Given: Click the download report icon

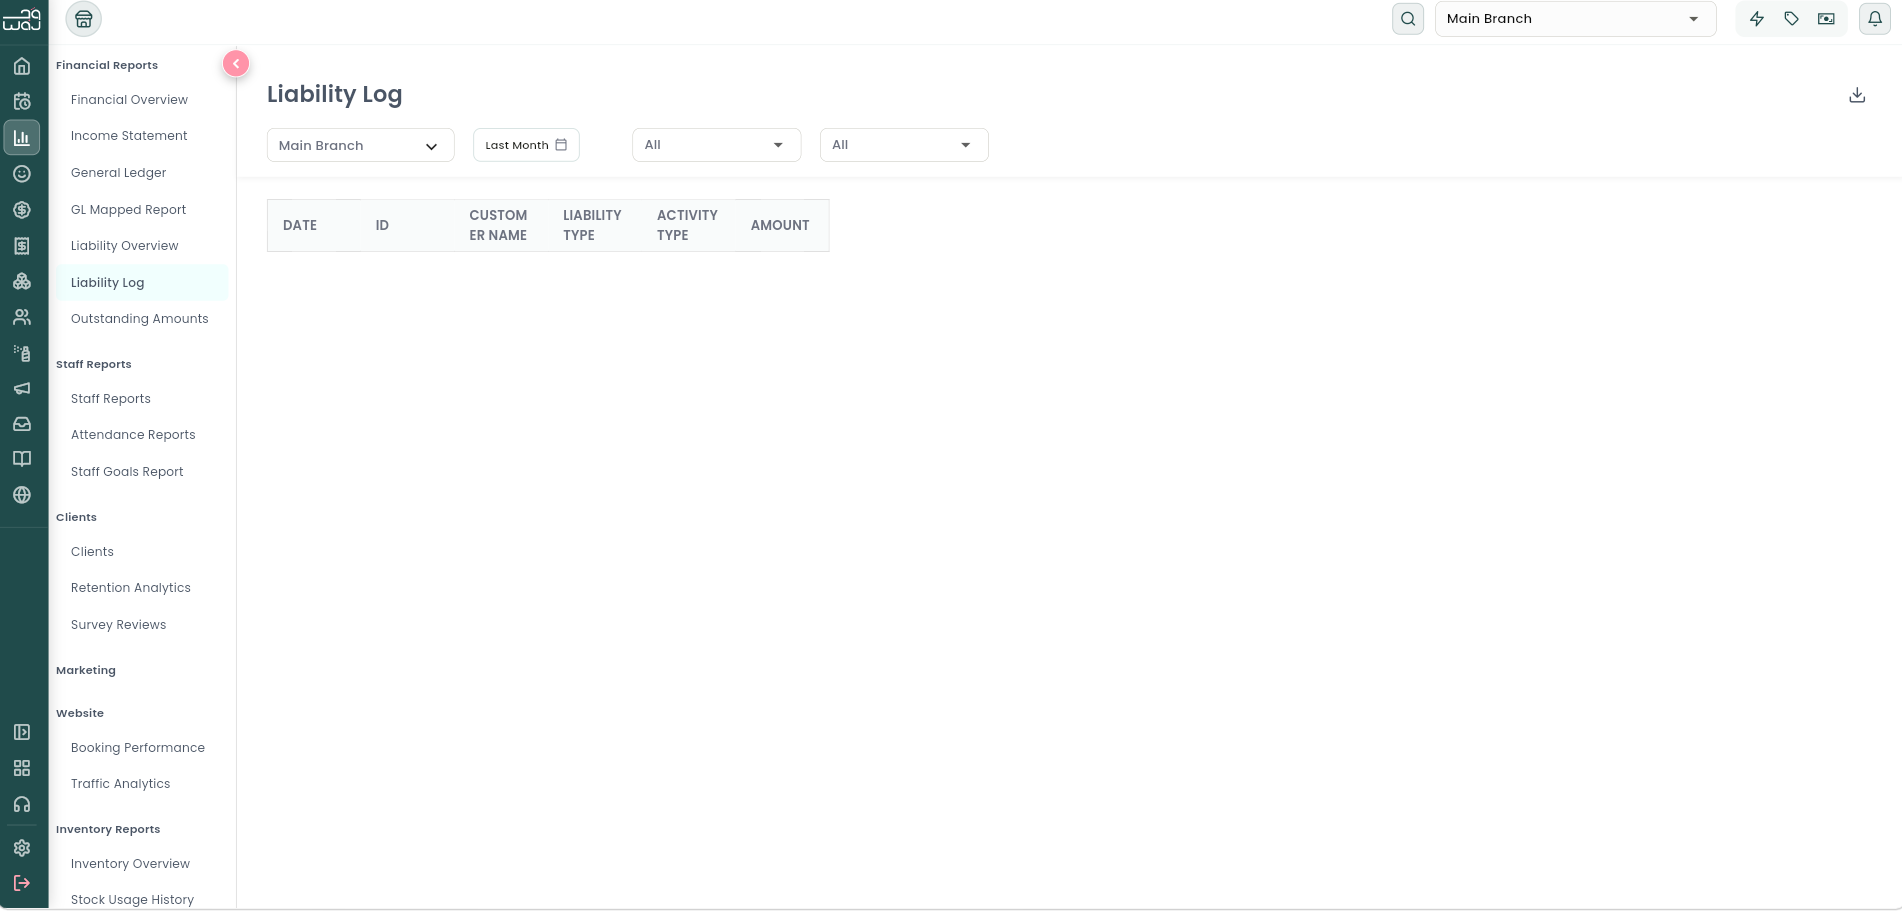Looking at the screenshot, I should click(x=1857, y=95).
